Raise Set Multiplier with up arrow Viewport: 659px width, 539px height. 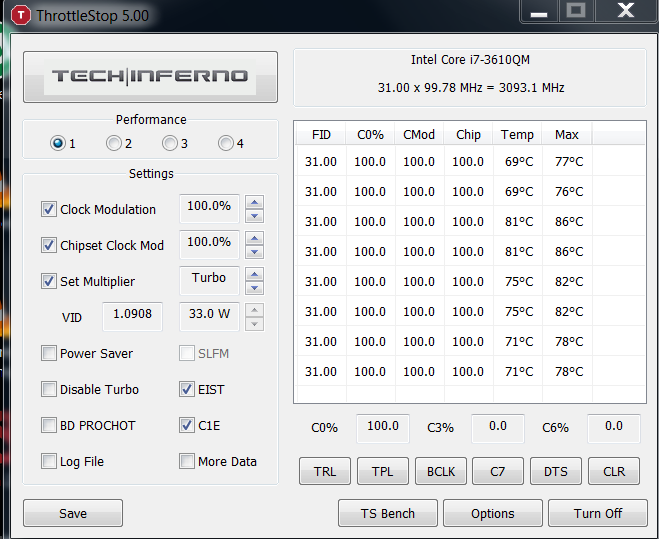click(x=254, y=275)
